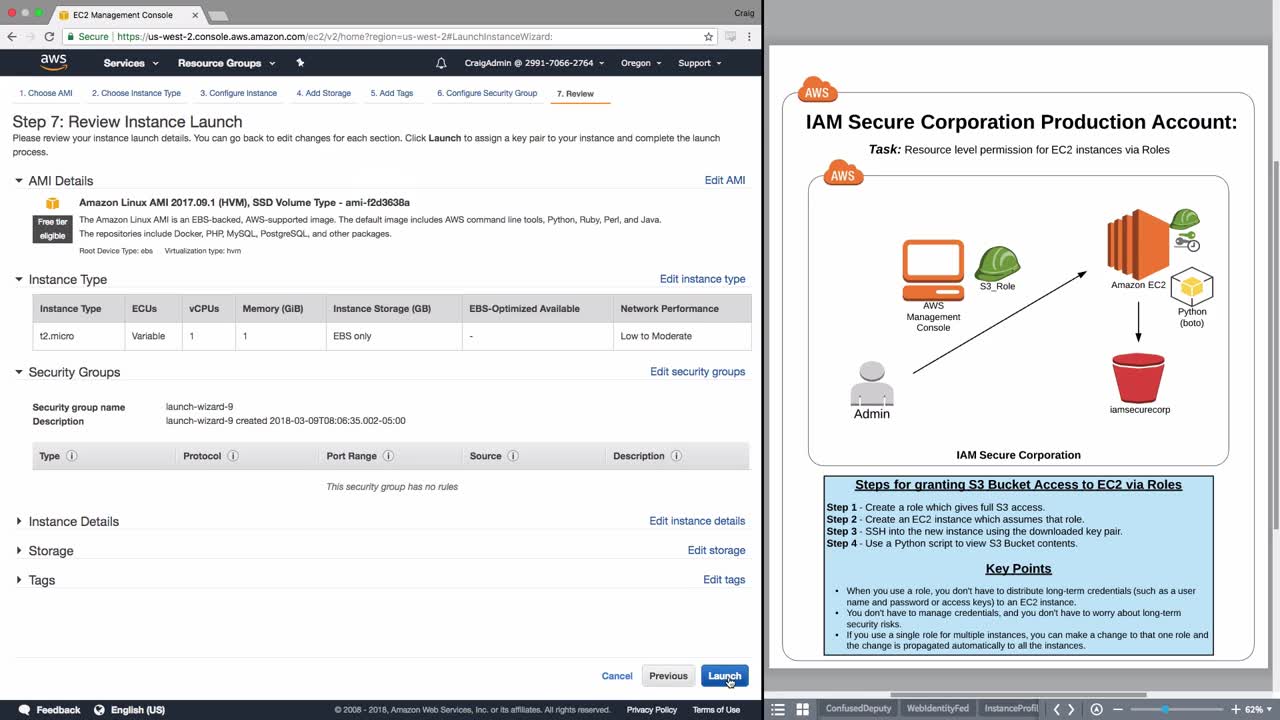Zoom out with the minus icon
1280x720 pixels.
[1118, 709]
